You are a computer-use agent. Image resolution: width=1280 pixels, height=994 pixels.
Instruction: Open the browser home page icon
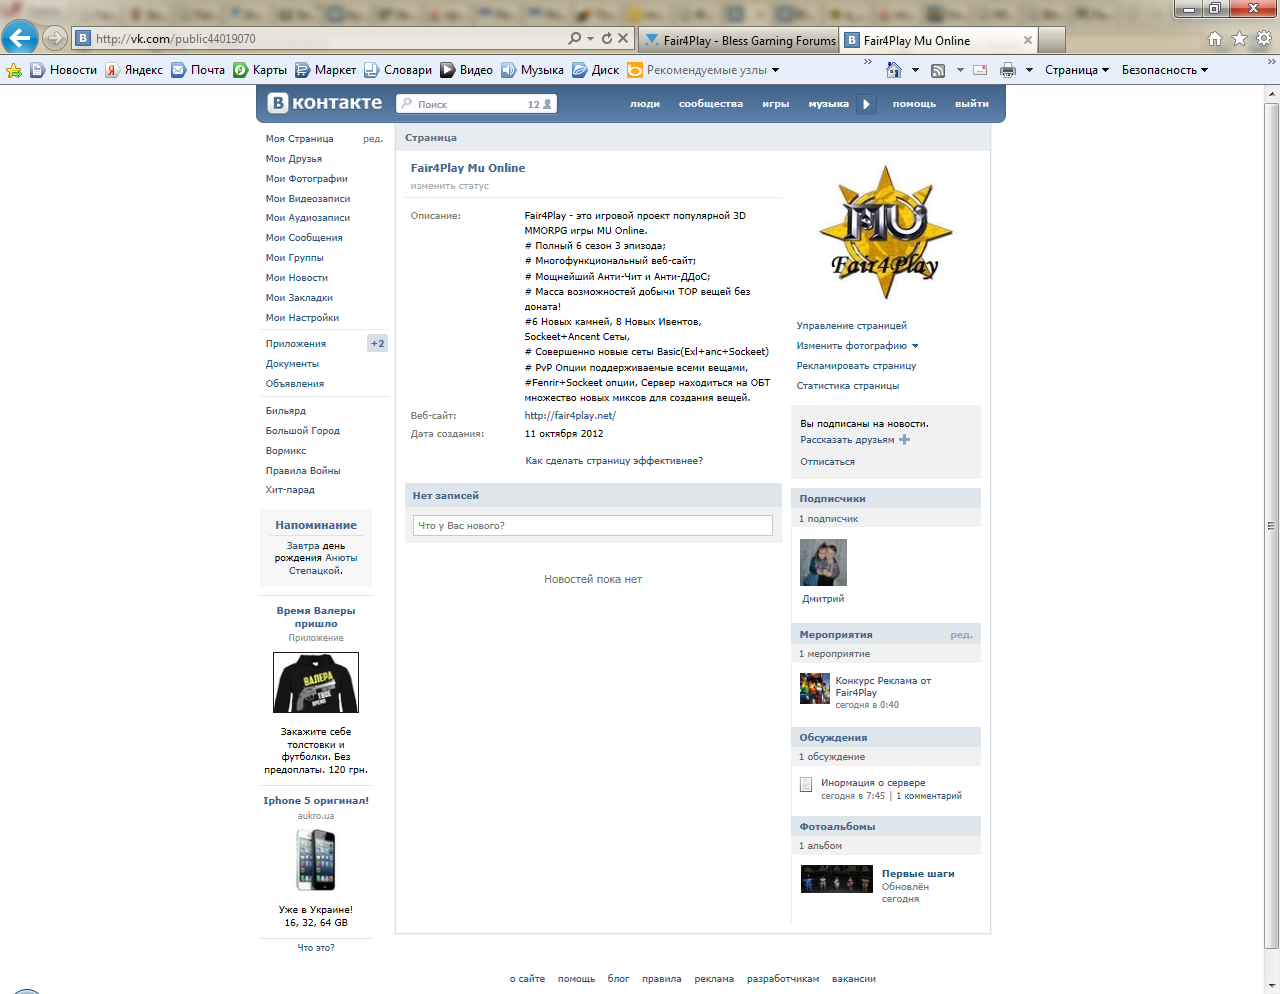1215,39
